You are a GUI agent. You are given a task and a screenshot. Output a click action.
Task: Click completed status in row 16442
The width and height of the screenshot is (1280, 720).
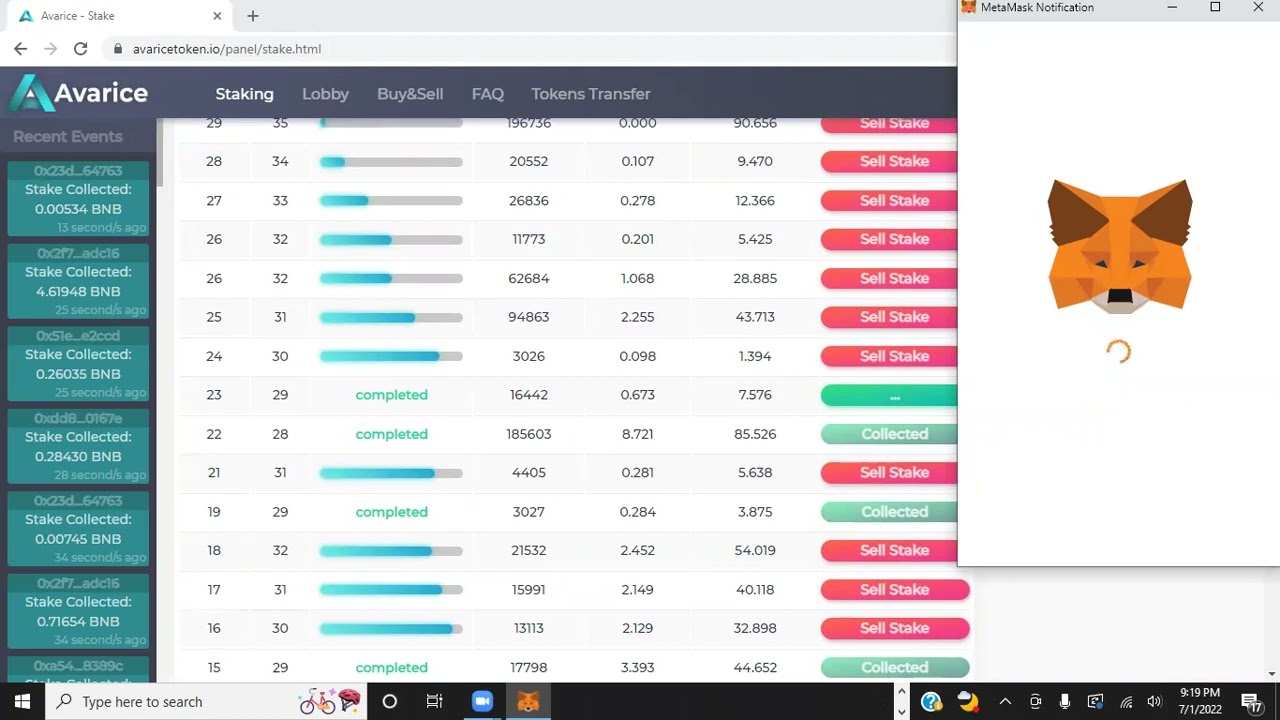tap(391, 395)
